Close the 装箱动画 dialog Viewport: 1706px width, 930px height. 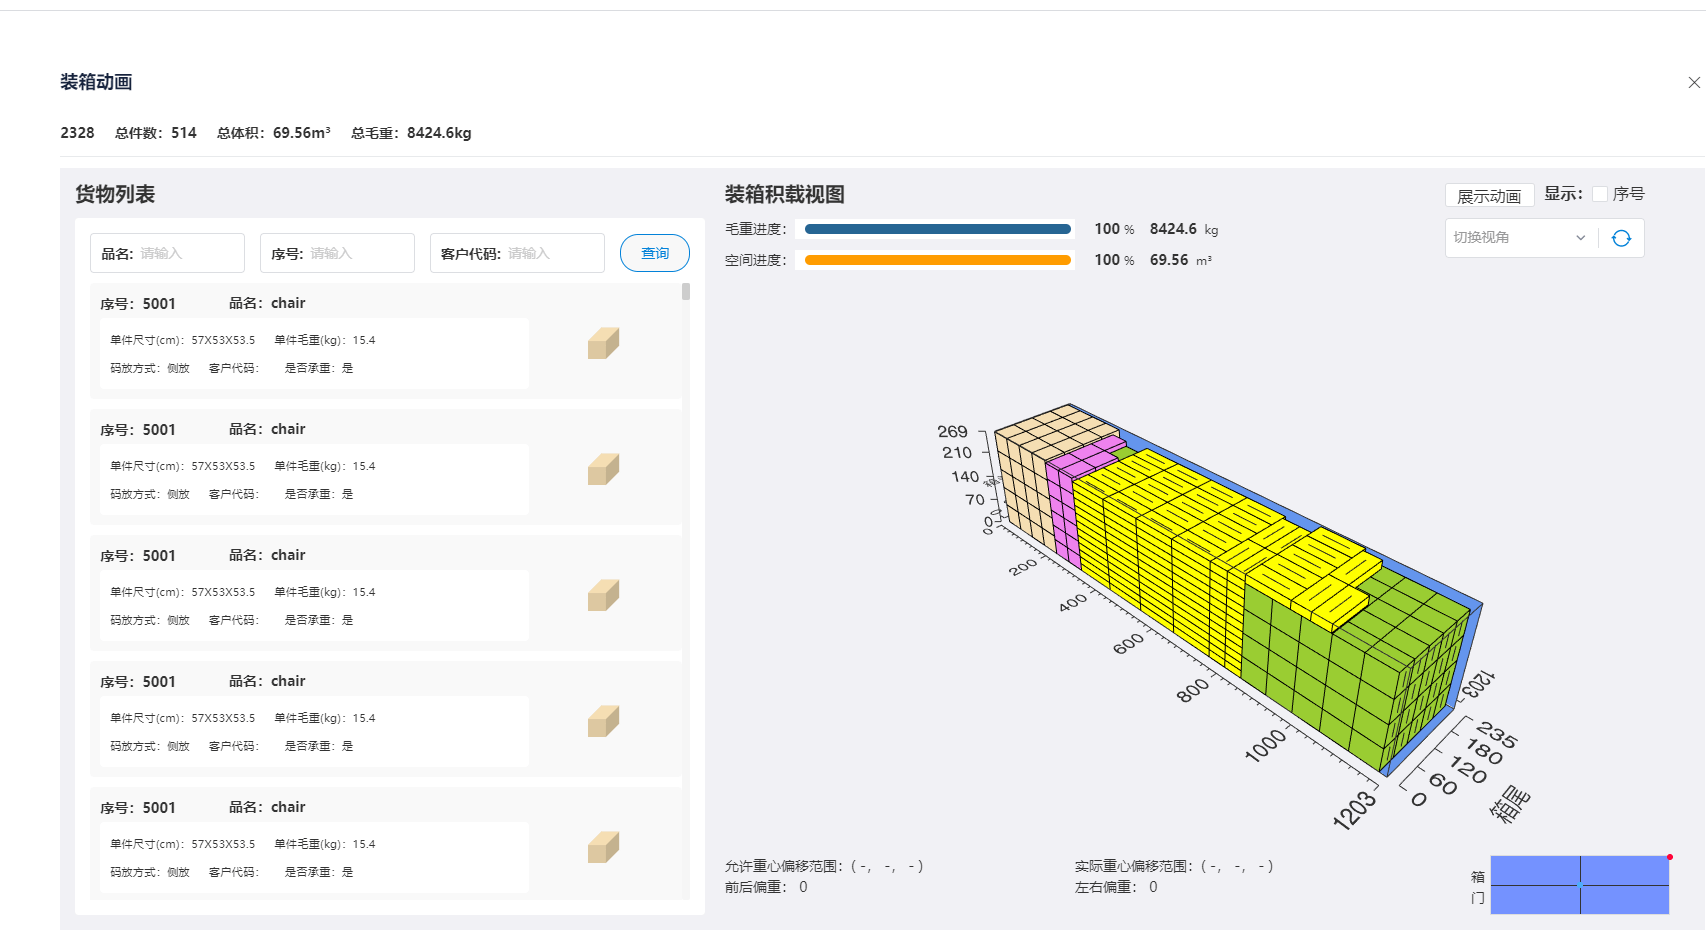click(x=1692, y=82)
